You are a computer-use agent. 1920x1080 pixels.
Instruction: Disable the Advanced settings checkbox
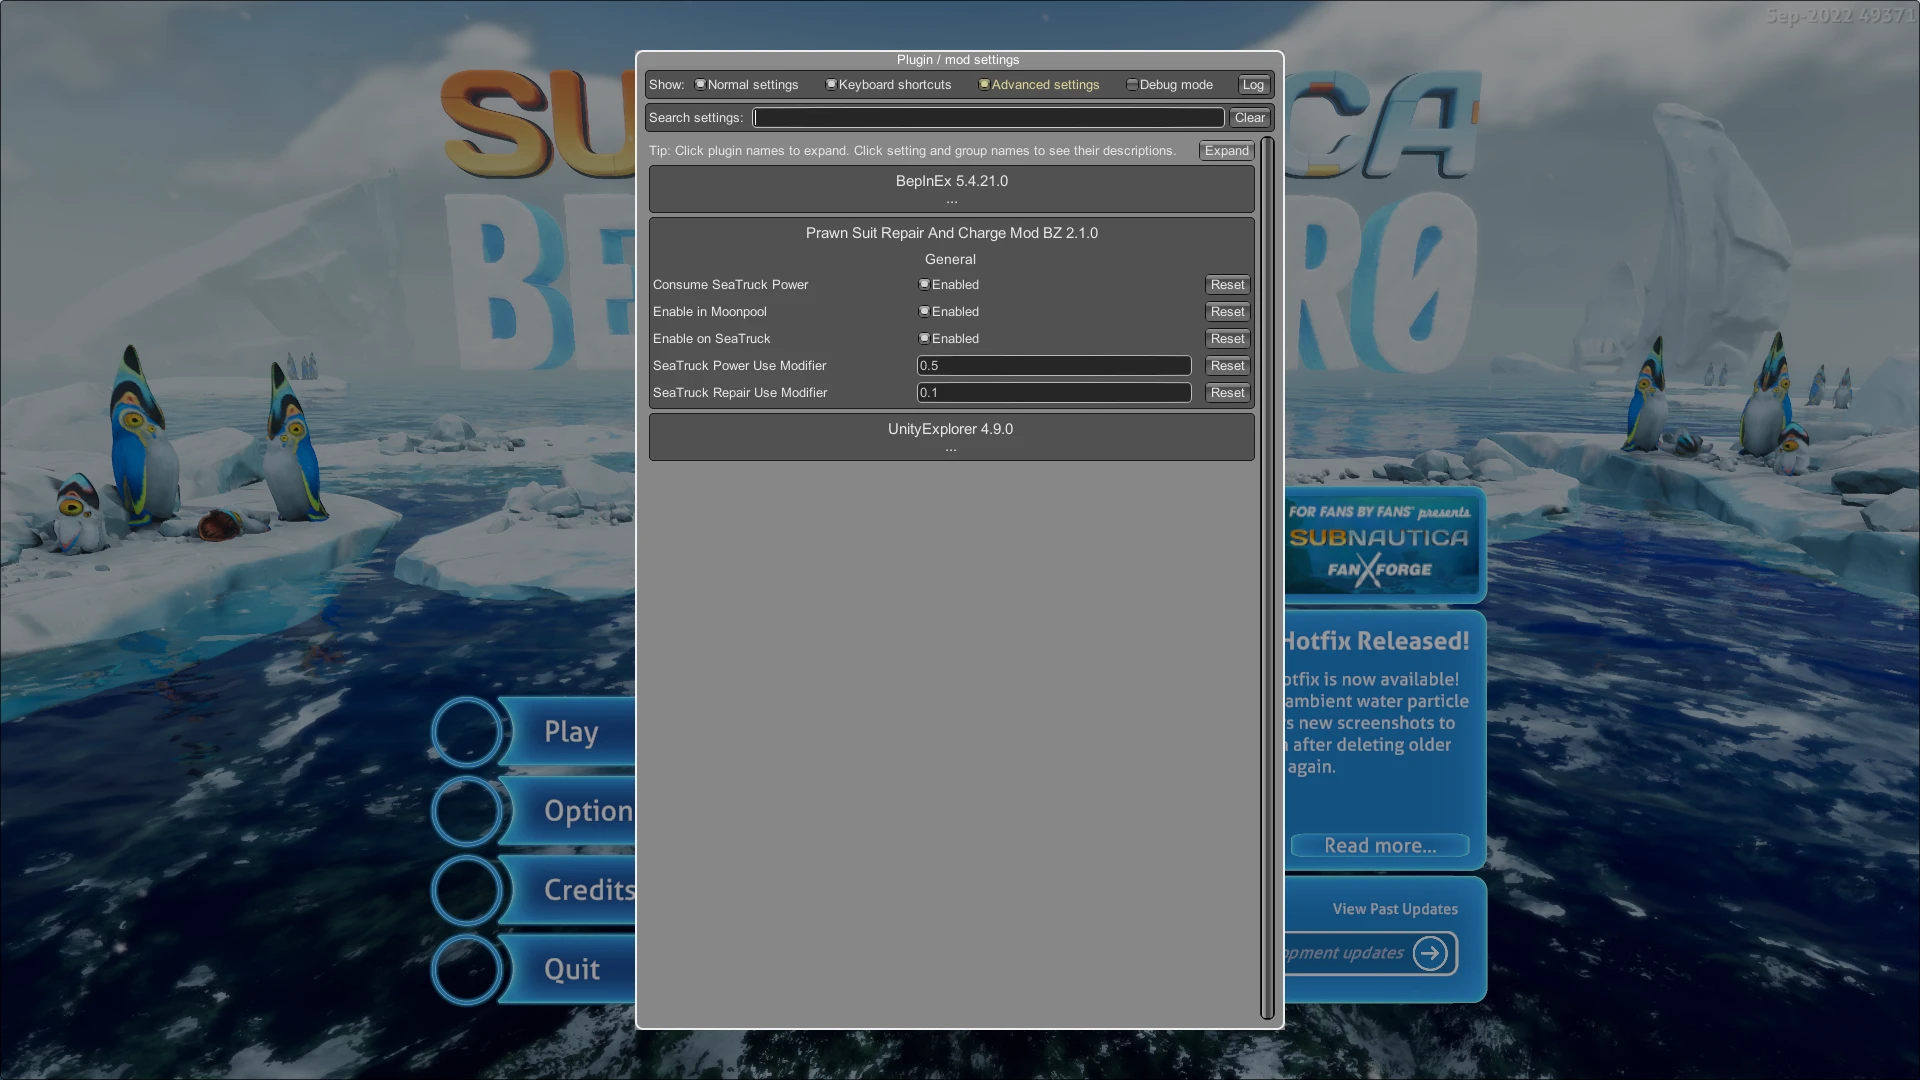(x=984, y=85)
